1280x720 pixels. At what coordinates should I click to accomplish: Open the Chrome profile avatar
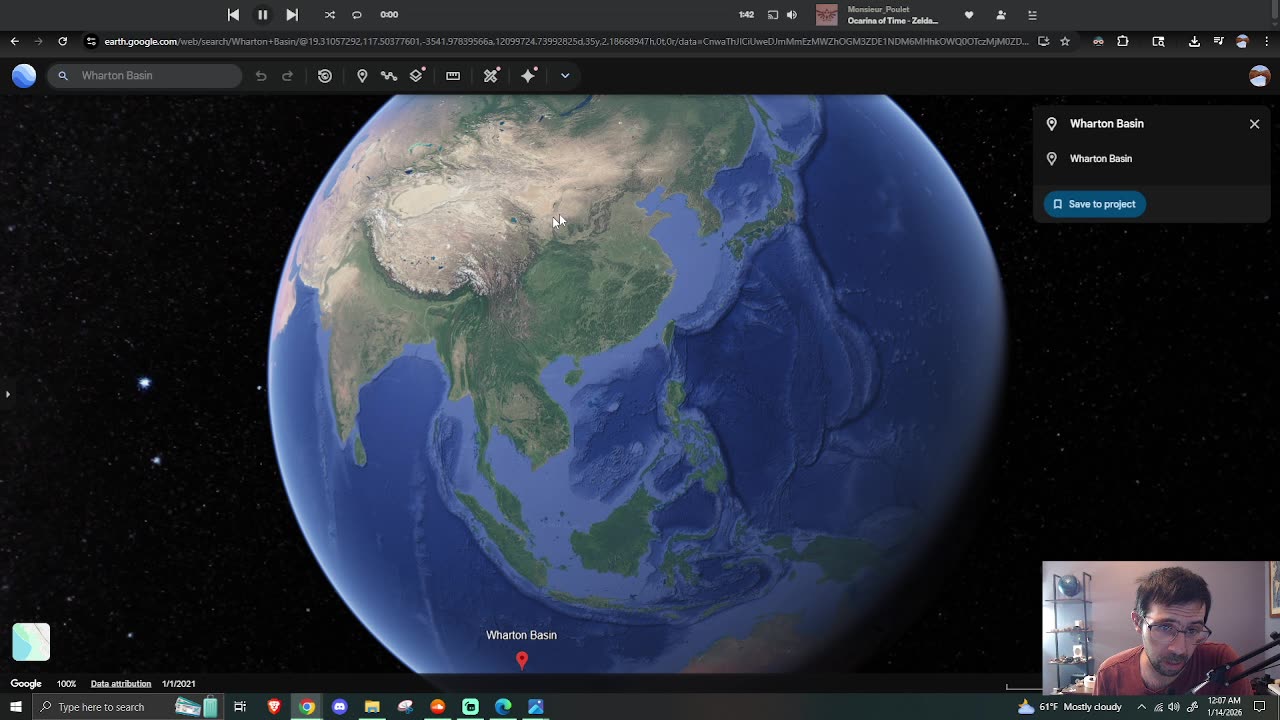click(x=1242, y=41)
